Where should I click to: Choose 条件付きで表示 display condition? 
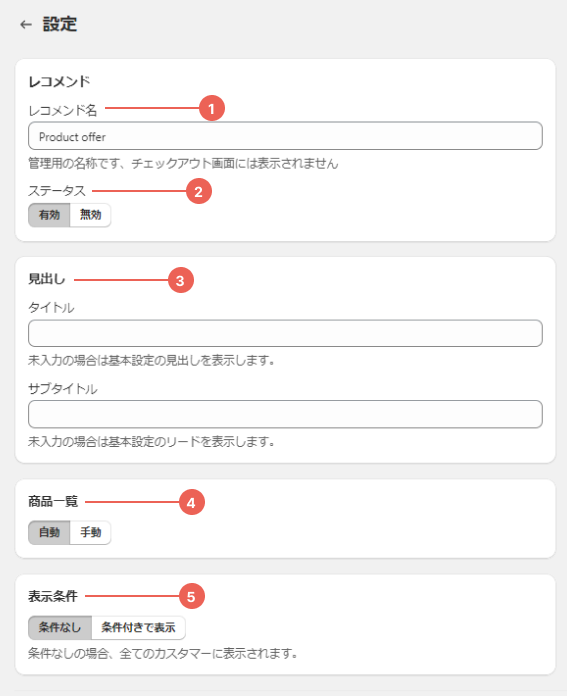138,627
